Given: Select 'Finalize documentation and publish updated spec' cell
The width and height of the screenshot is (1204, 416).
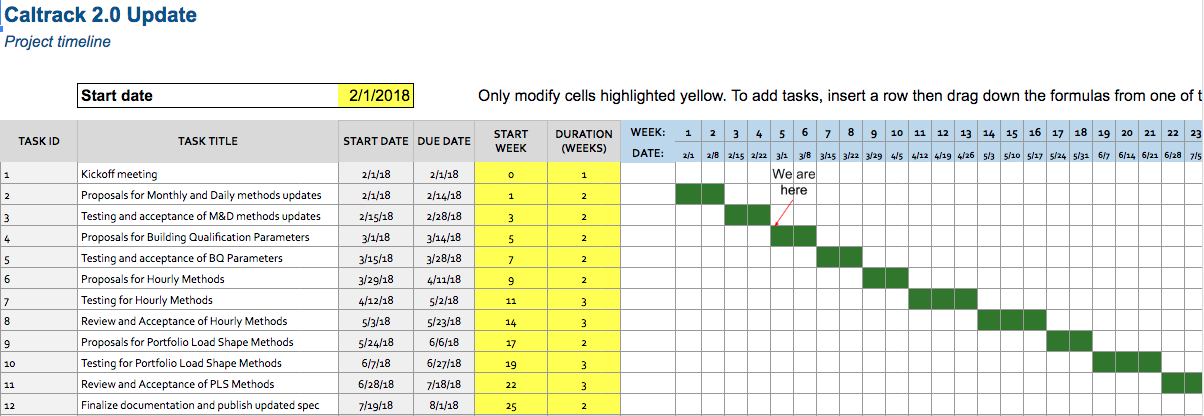Looking at the screenshot, I should pyautogui.click(x=208, y=405).
